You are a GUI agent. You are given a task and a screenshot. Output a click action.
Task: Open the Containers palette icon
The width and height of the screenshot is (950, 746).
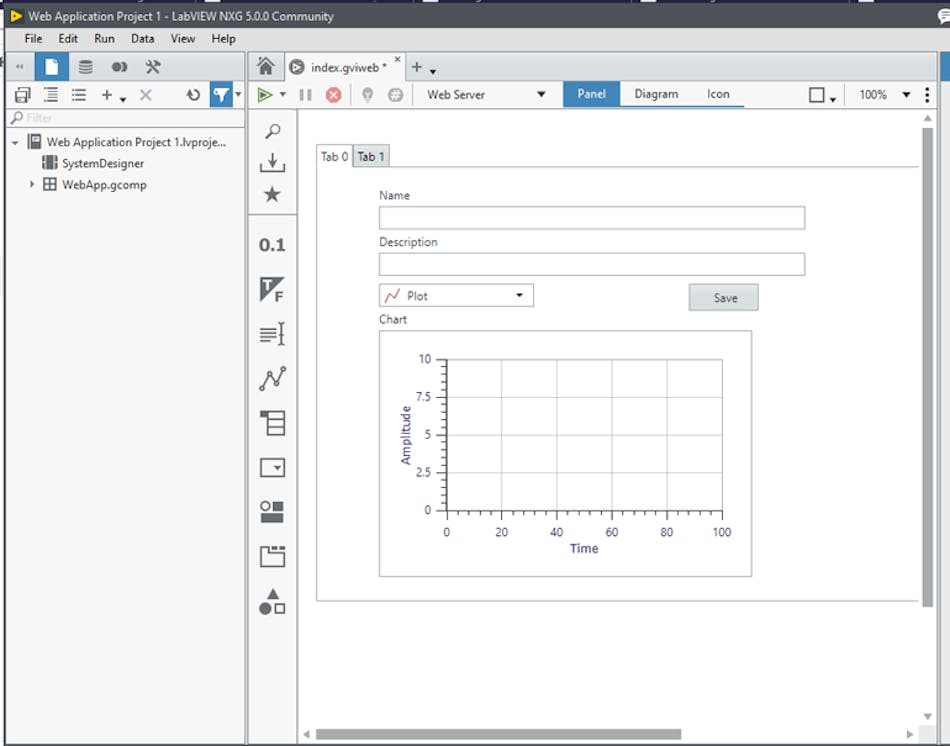coord(272,556)
